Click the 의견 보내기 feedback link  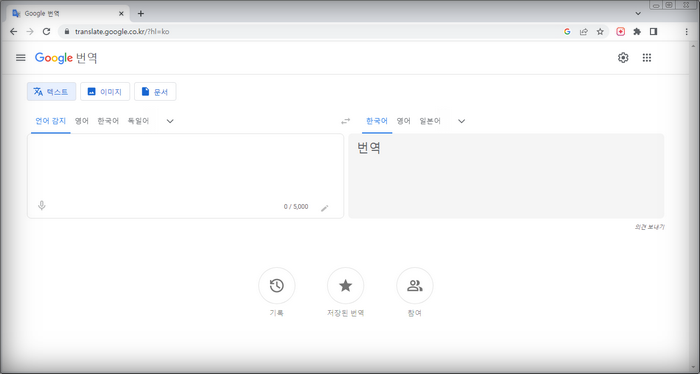coord(650,227)
